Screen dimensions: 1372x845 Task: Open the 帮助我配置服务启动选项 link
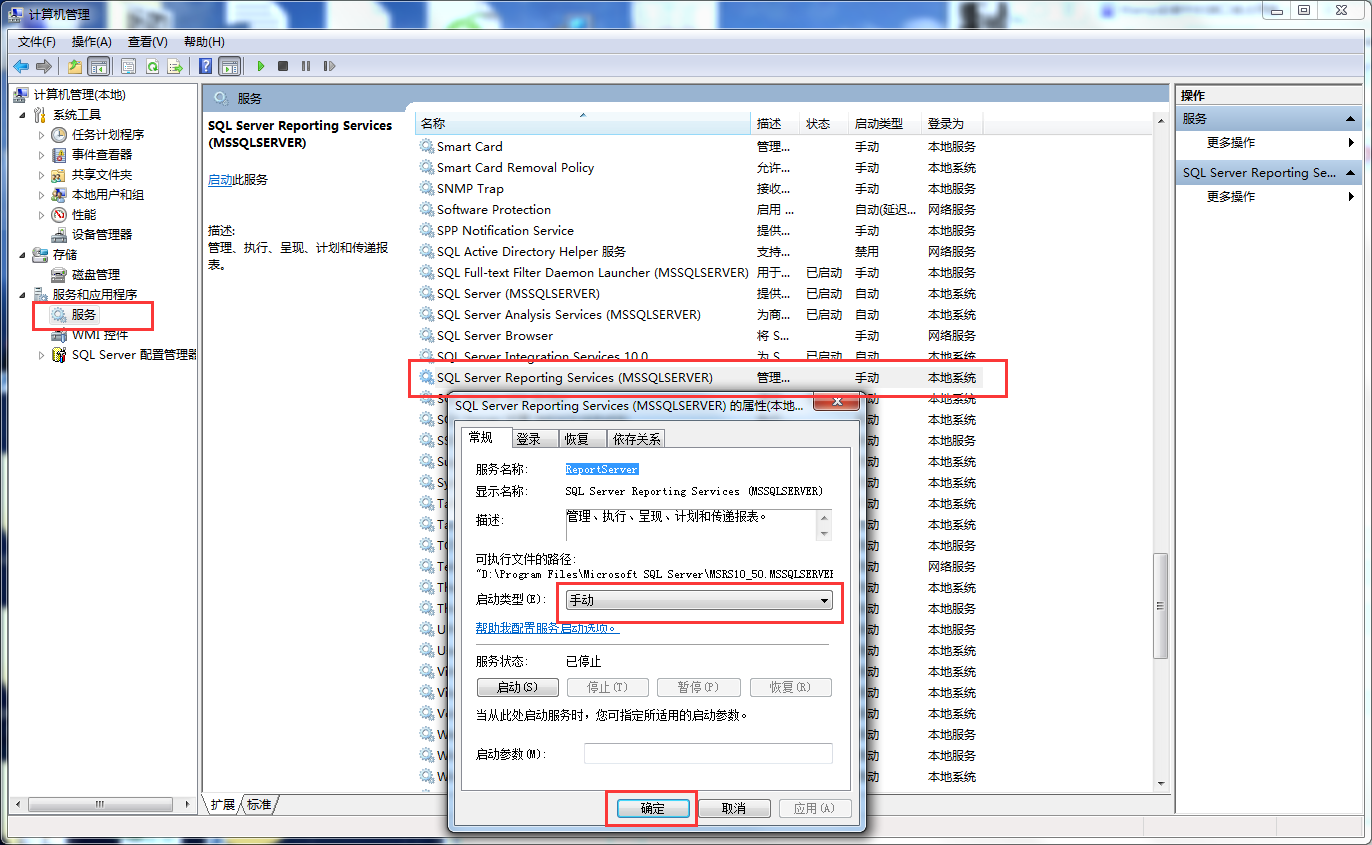[547, 628]
